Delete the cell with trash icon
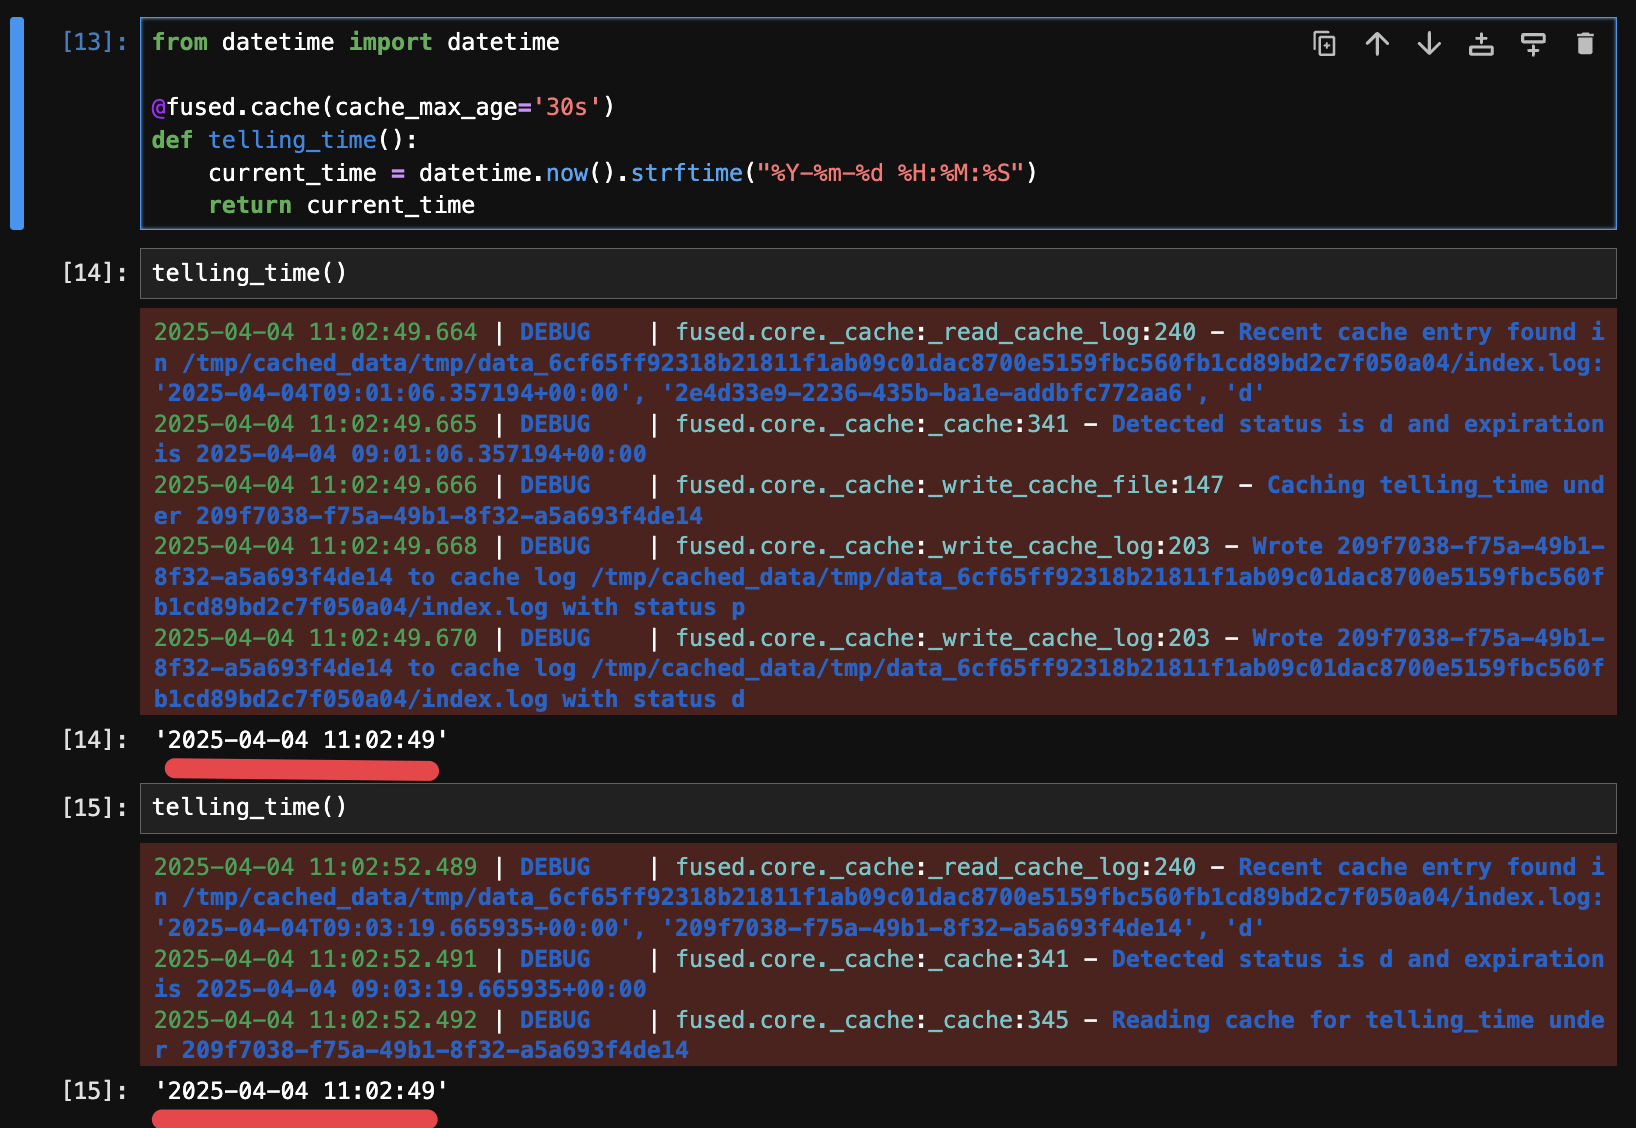Screen dimensions: 1636x1128 [1585, 43]
